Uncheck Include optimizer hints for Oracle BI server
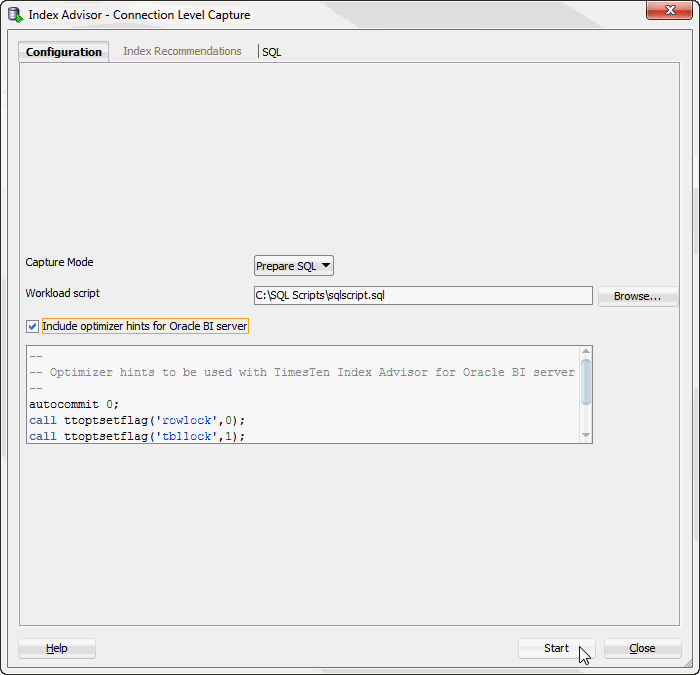This screenshot has height=675, width=700. pyautogui.click(x=32, y=326)
